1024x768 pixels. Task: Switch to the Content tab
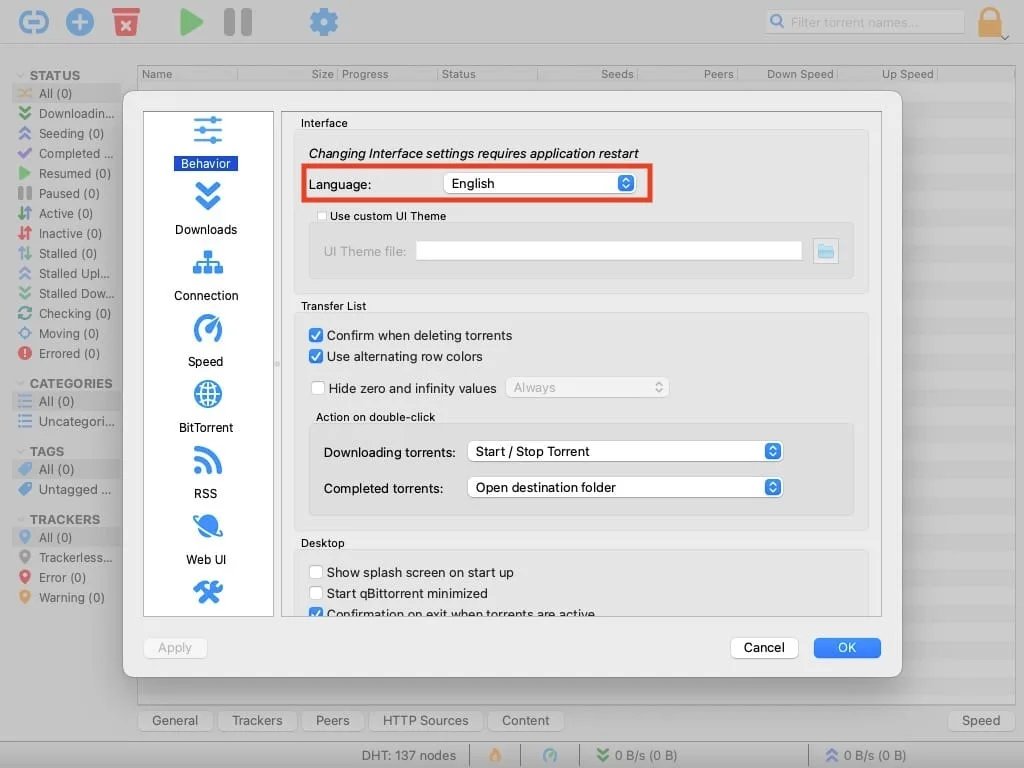click(526, 720)
